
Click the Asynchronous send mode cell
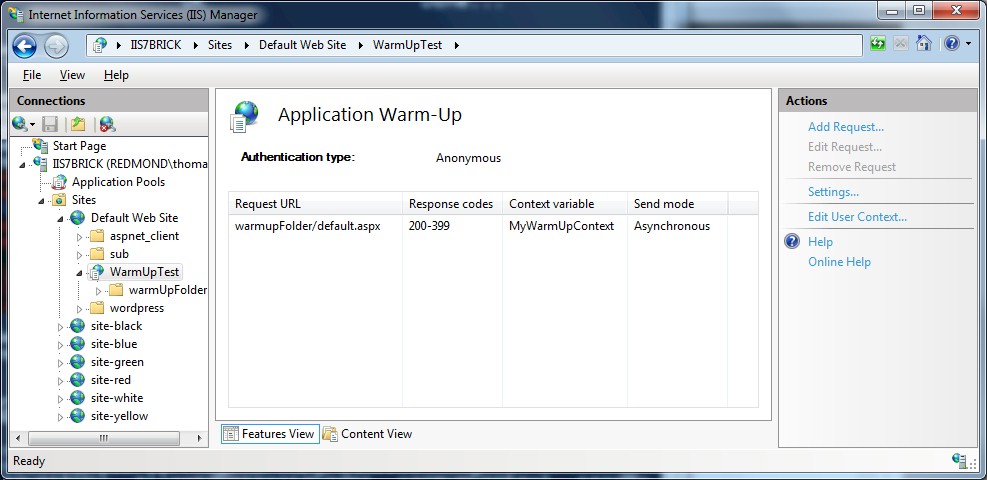click(672, 226)
